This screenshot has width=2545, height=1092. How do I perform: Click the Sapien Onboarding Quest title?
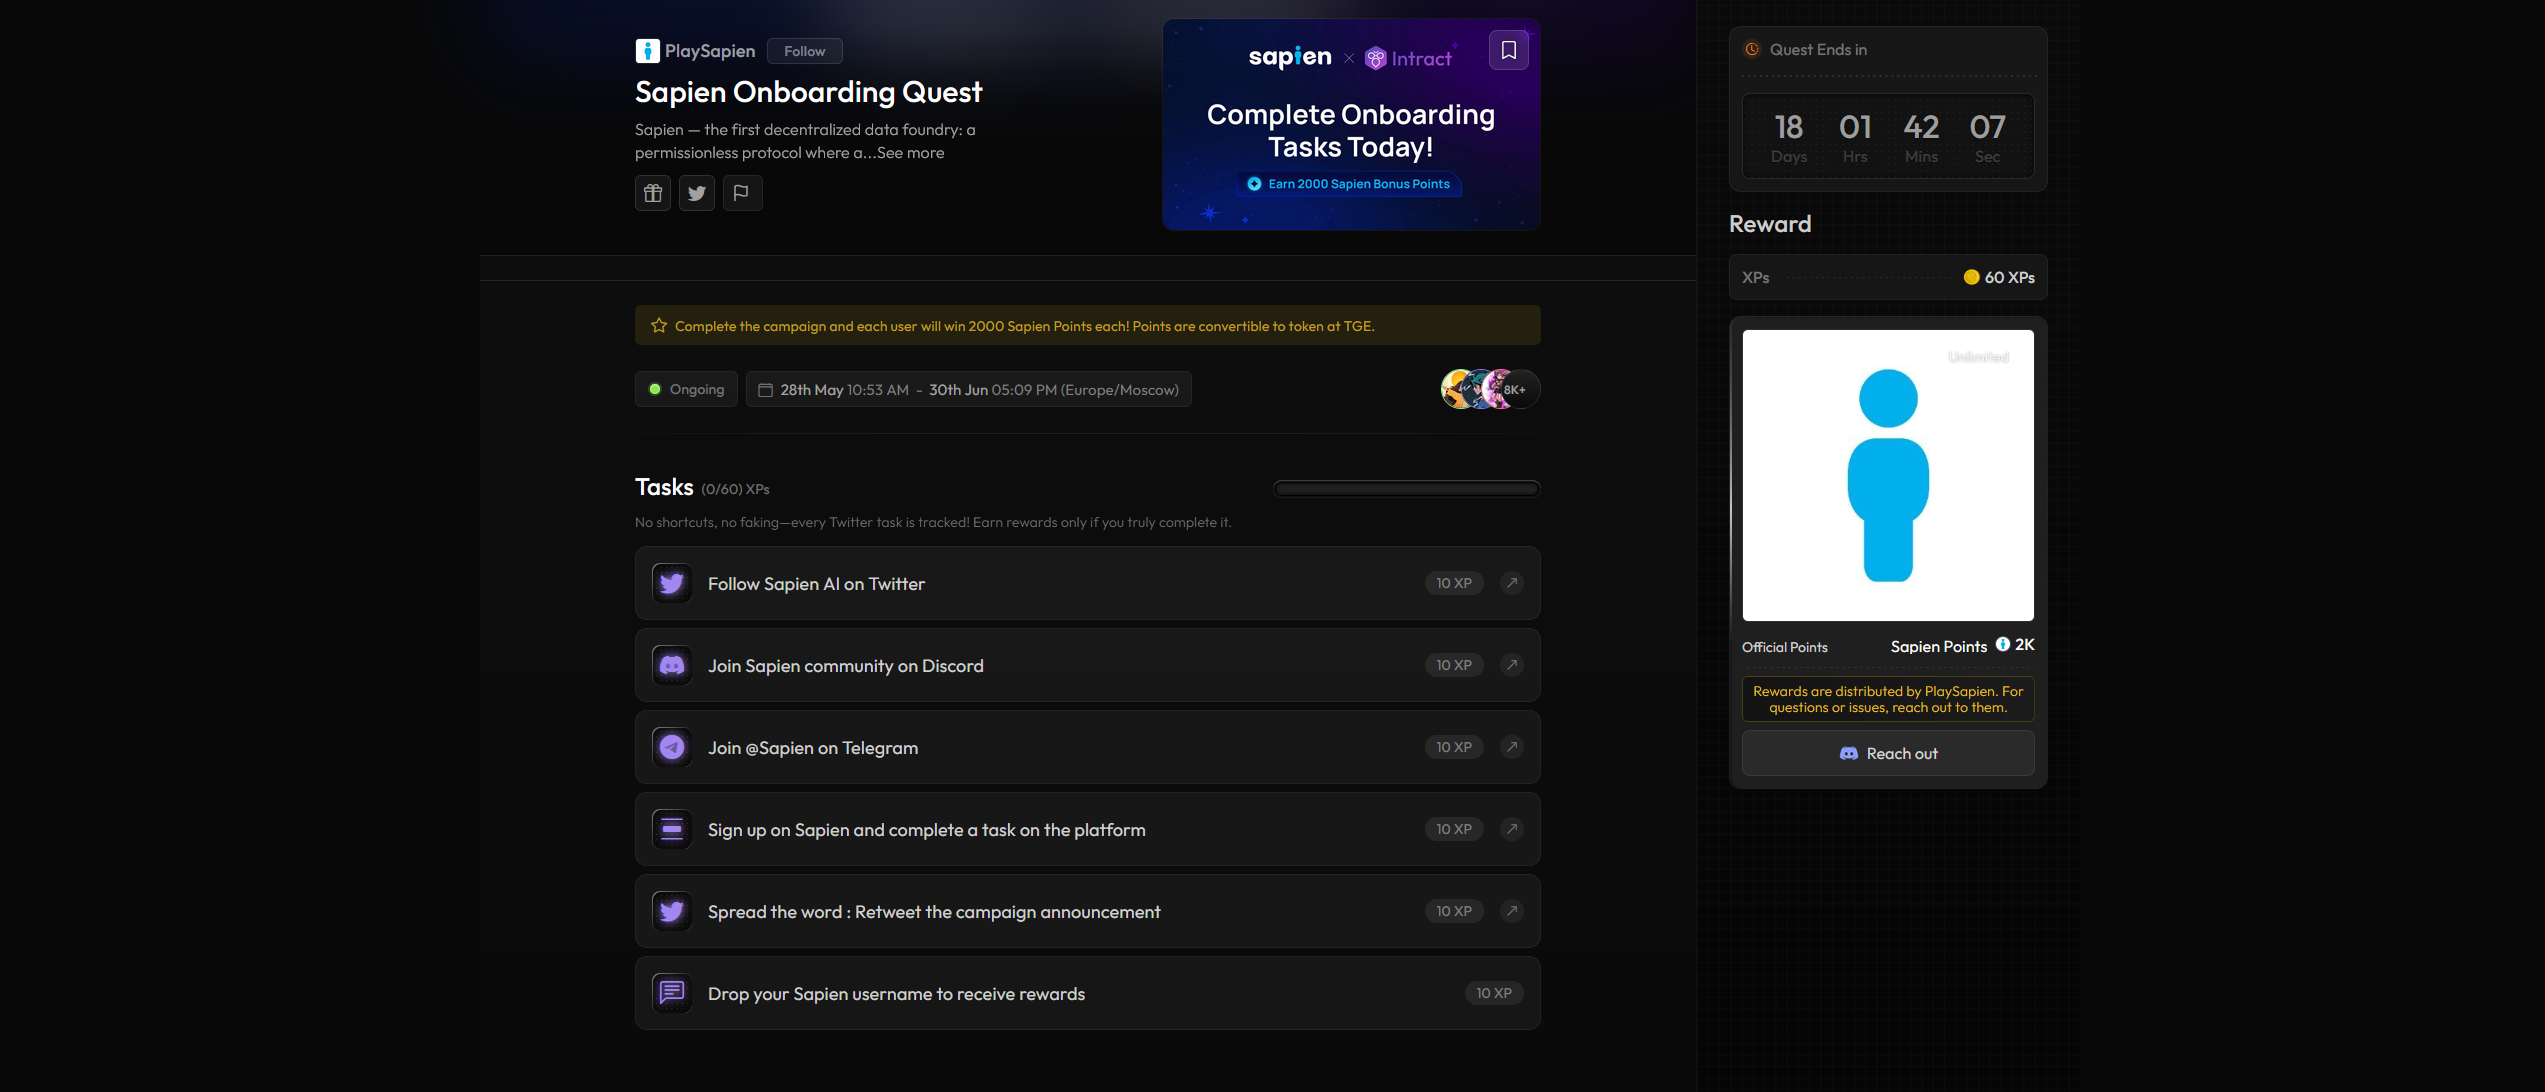pyautogui.click(x=809, y=92)
